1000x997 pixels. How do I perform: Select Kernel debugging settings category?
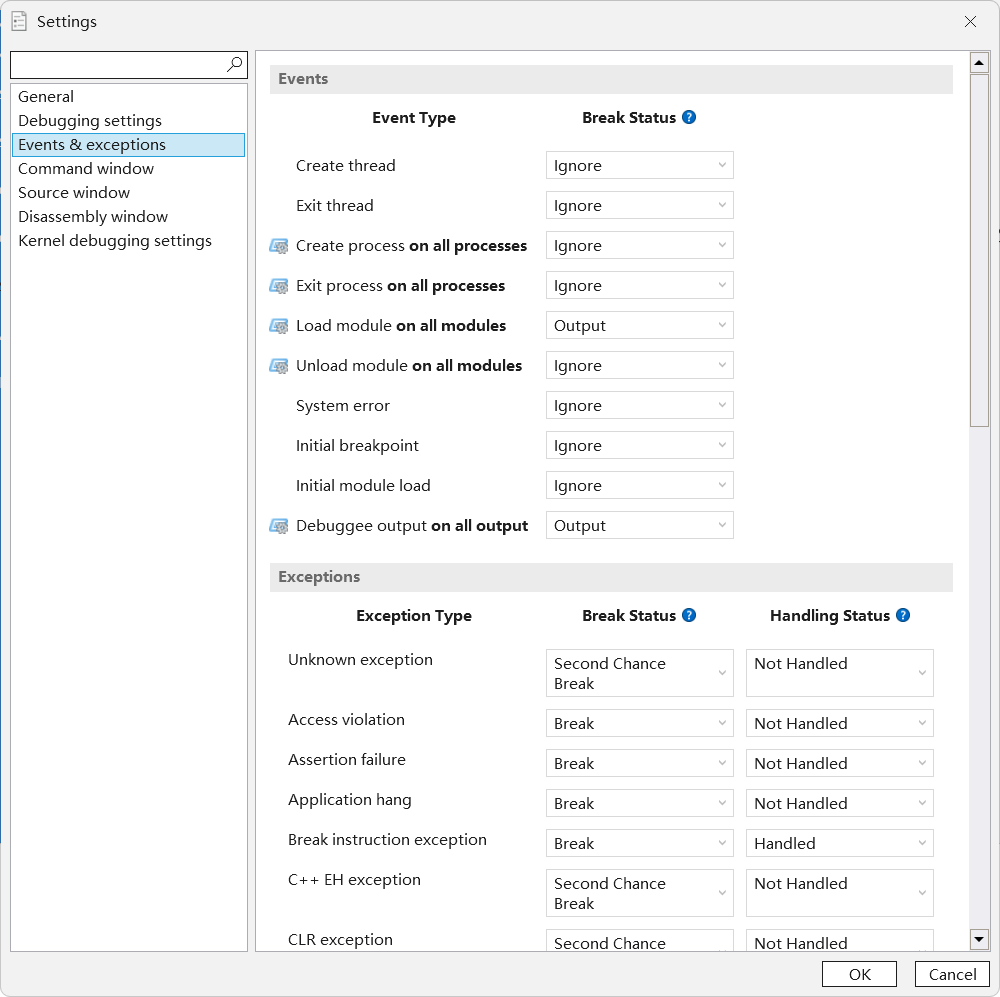[x=128, y=240]
